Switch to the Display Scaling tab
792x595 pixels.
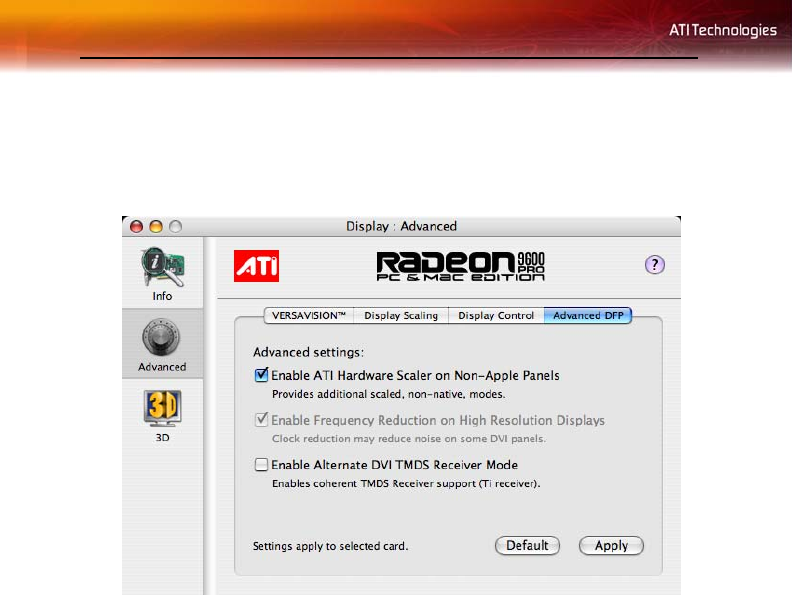pos(401,316)
